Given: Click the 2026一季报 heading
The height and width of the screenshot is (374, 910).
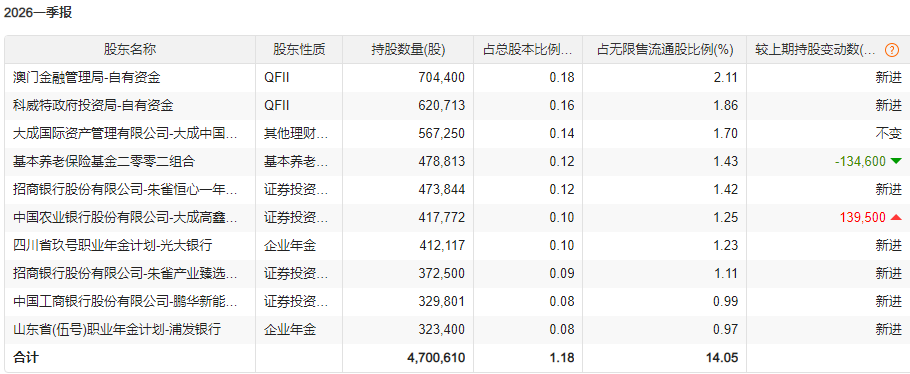Looking at the screenshot, I should [x=38, y=13].
